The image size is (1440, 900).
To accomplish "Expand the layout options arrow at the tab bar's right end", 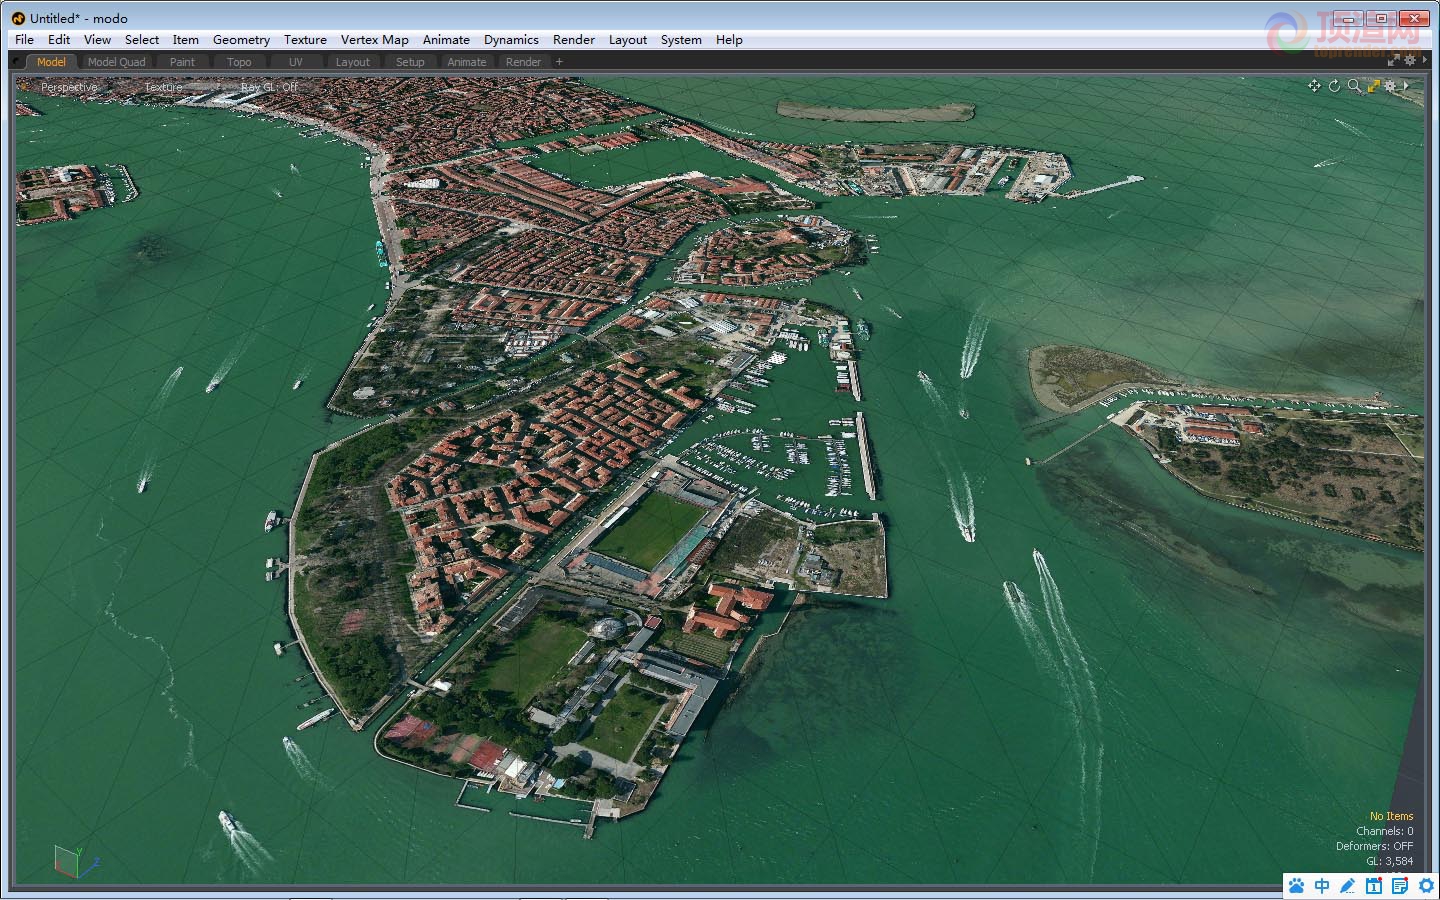I will (x=1423, y=61).
